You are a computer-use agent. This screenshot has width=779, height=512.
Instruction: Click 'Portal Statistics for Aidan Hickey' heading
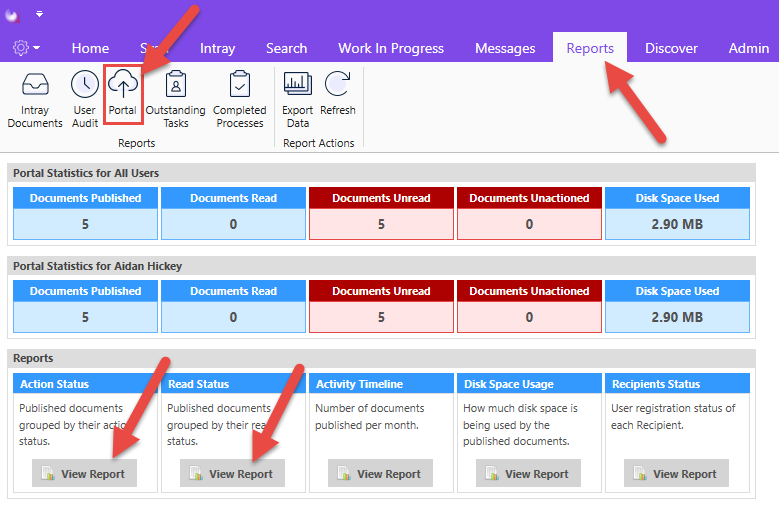pyautogui.click(x=97, y=266)
